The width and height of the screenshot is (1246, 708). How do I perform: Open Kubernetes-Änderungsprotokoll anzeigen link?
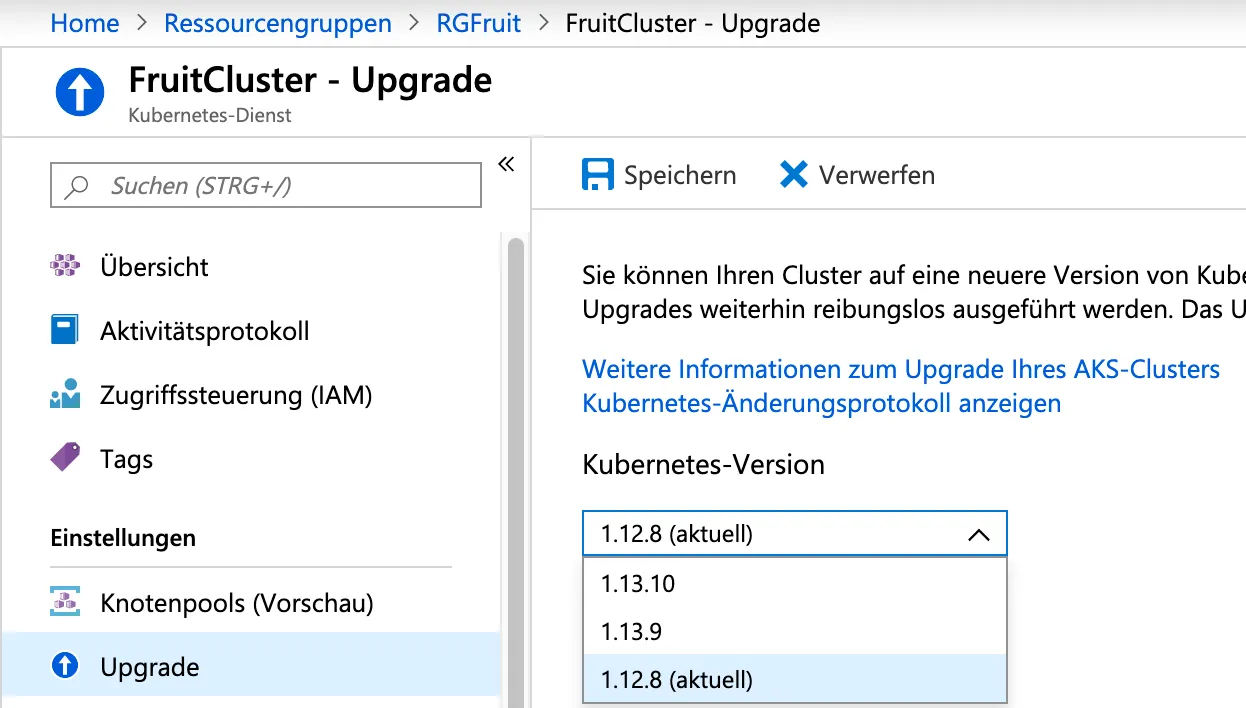[x=821, y=403]
